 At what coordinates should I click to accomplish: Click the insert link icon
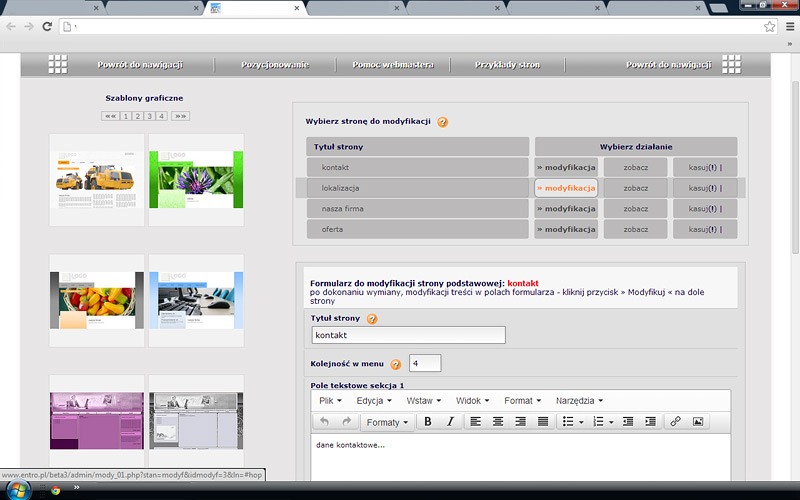(x=675, y=422)
